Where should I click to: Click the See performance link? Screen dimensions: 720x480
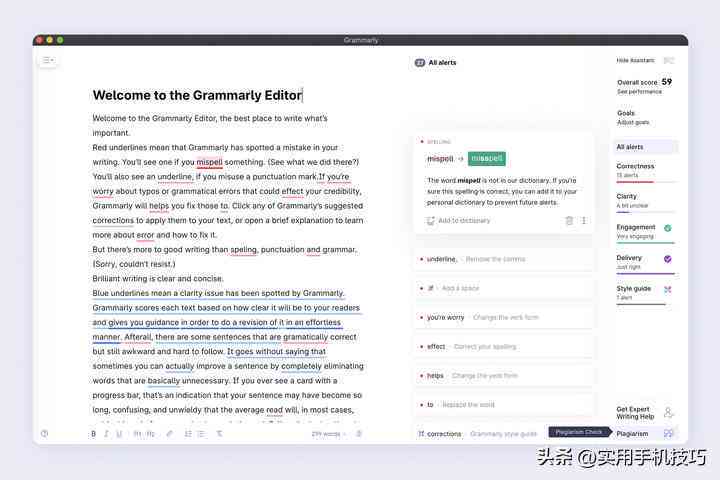(639, 92)
